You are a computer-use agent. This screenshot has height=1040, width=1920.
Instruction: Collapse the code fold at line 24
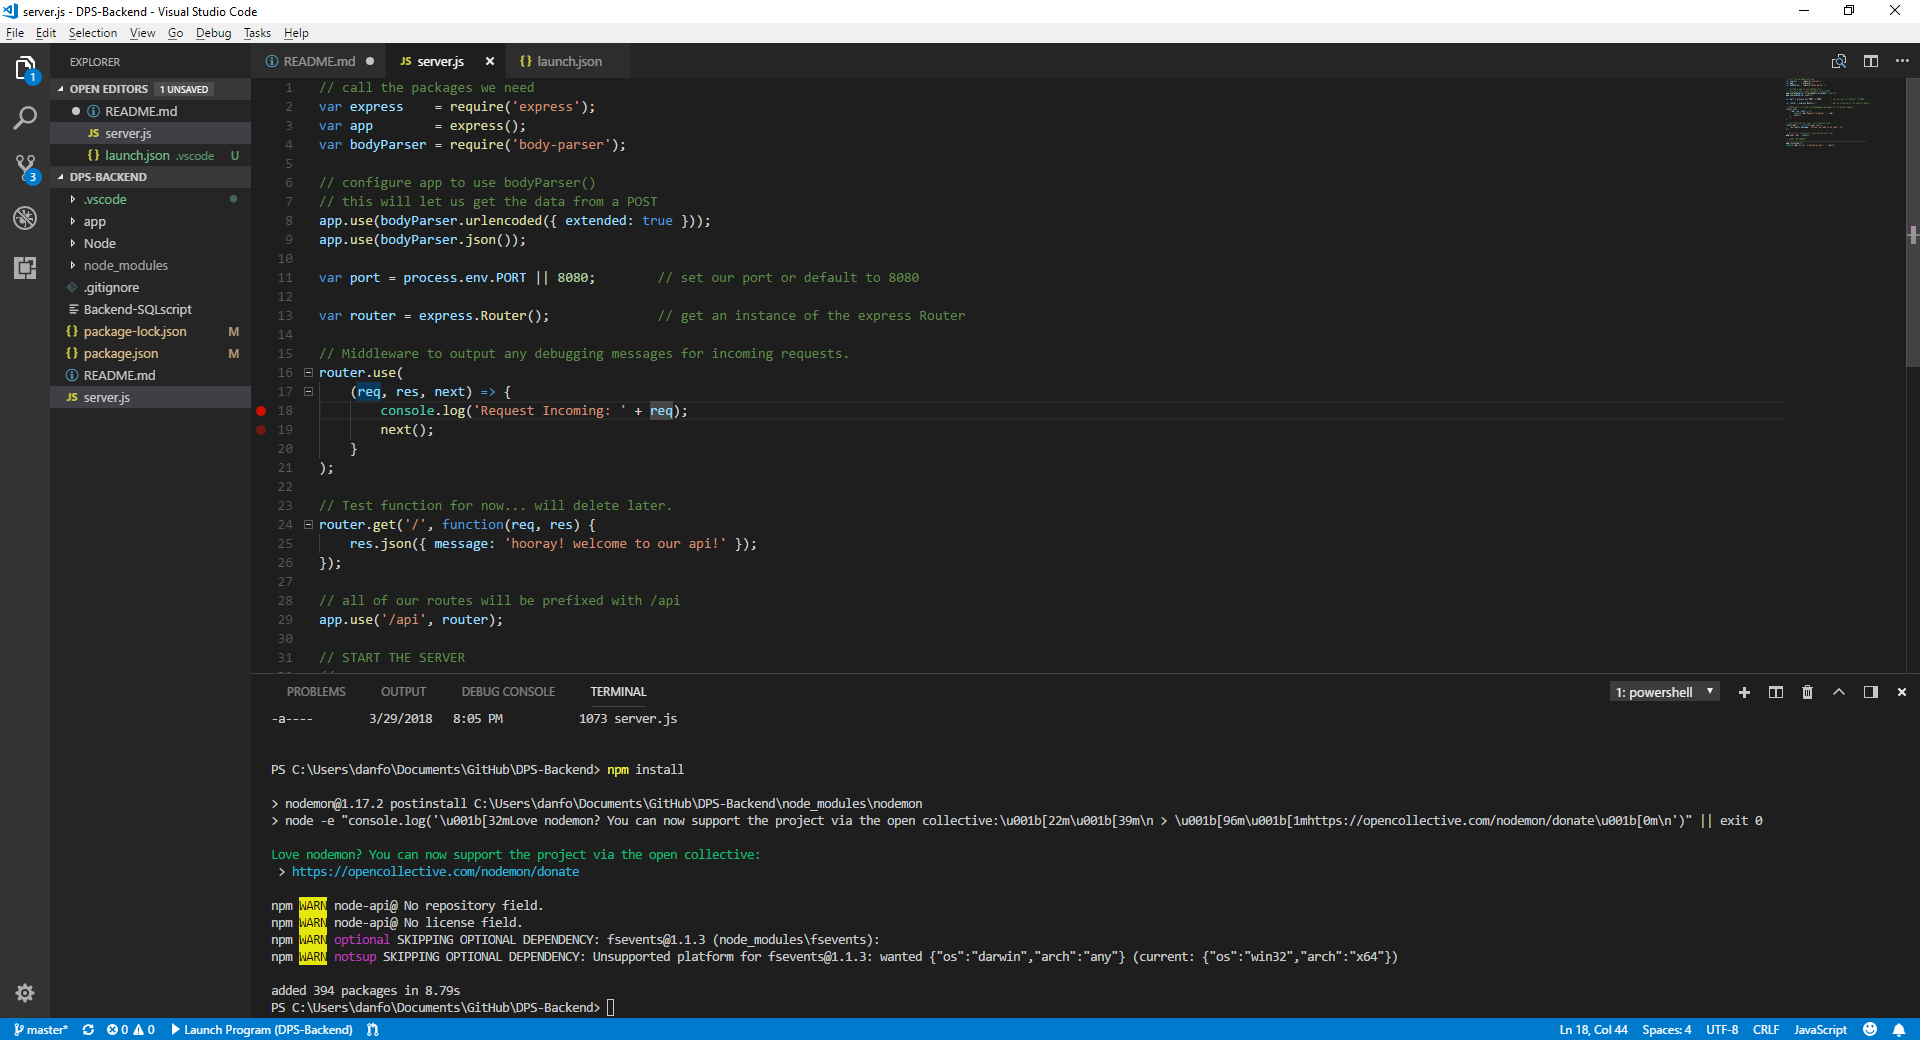click(308, 524)
